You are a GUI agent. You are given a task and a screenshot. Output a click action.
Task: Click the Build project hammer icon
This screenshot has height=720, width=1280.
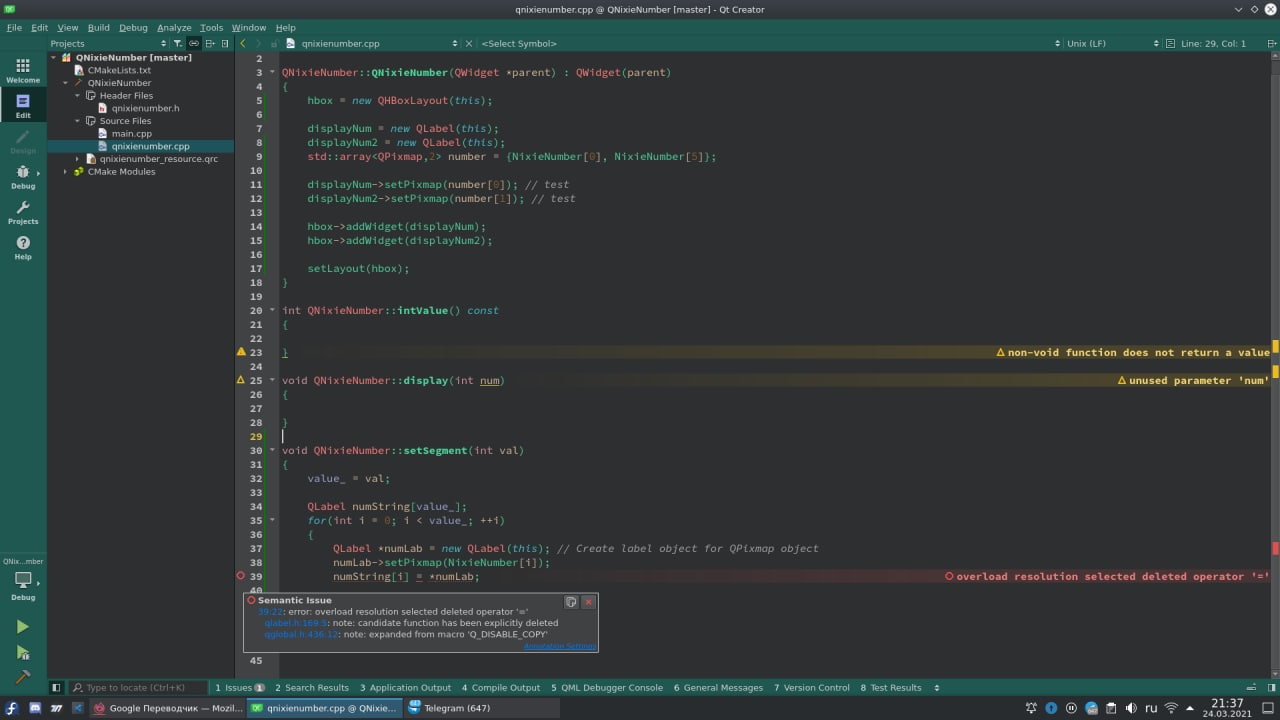(22, 677)
